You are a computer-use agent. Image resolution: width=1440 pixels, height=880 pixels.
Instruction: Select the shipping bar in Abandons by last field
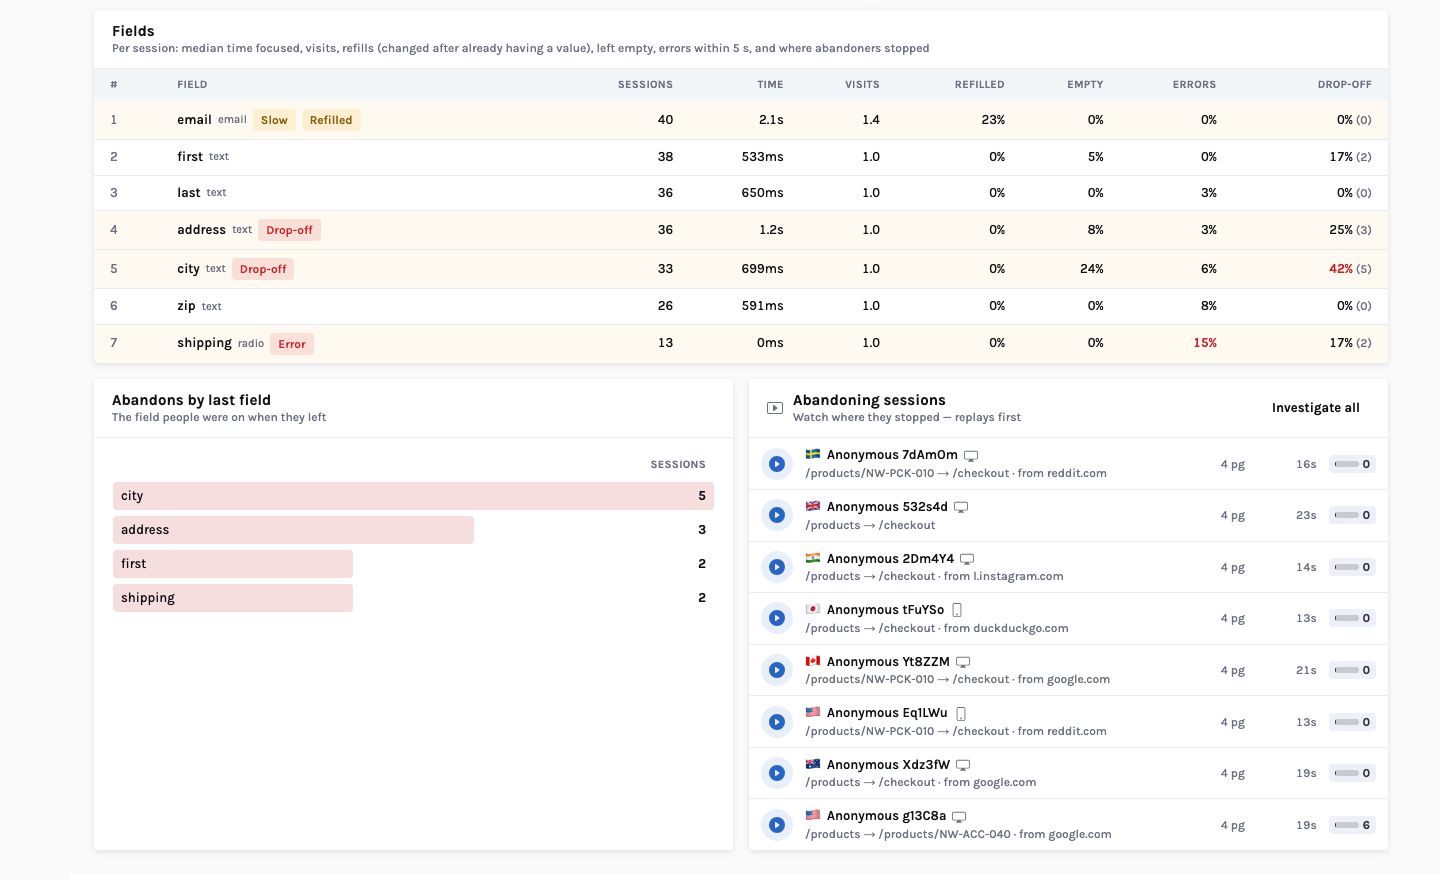233,598
